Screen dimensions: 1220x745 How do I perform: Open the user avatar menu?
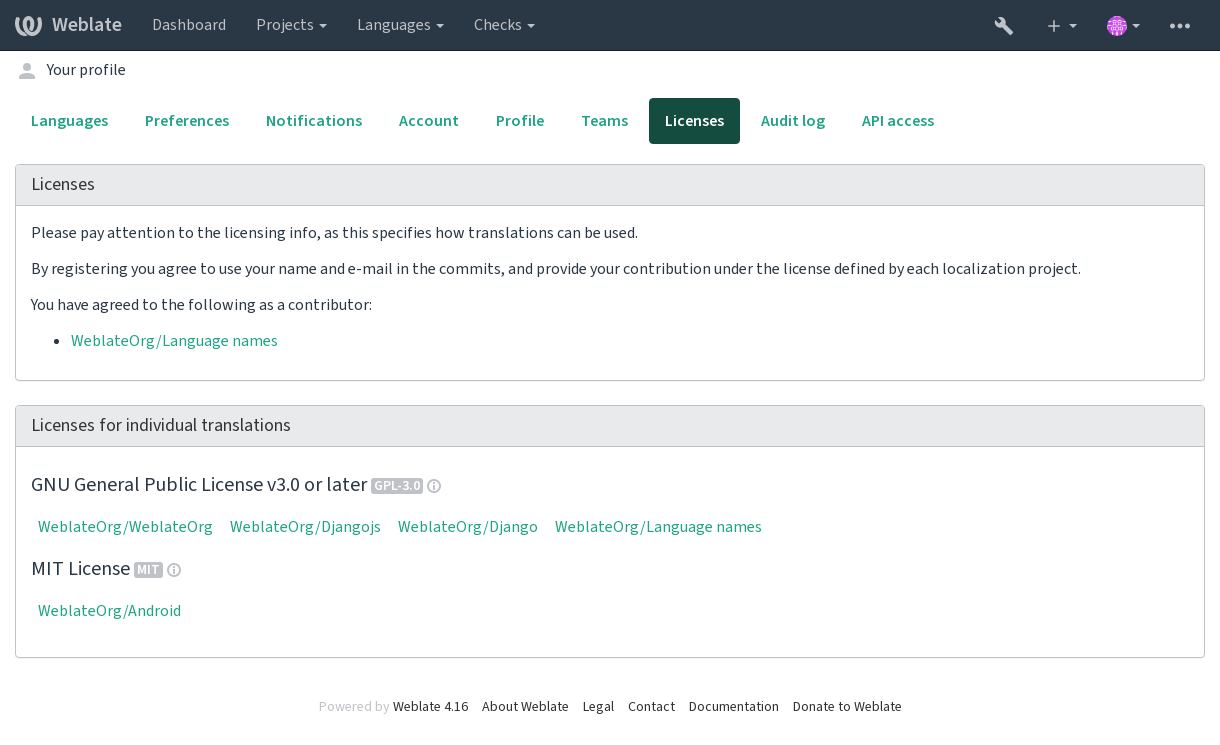(1123, 26)
